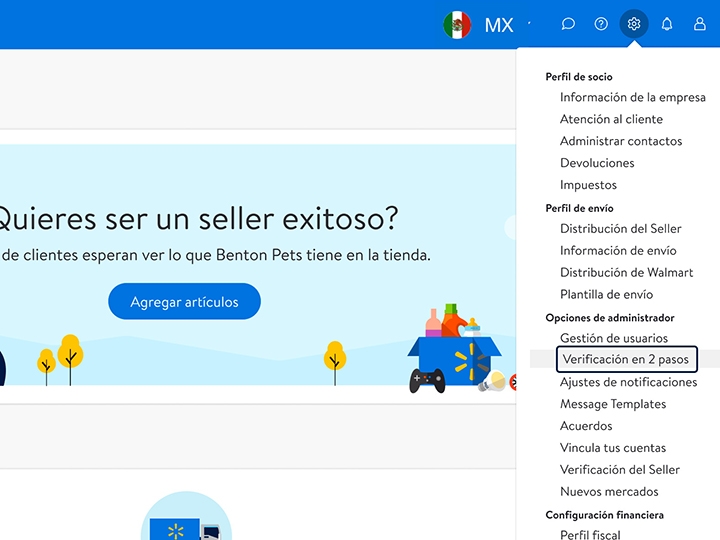The image size is (720, 540).
Task: Click the Mexico flag icon
Action: pos(457,24)
